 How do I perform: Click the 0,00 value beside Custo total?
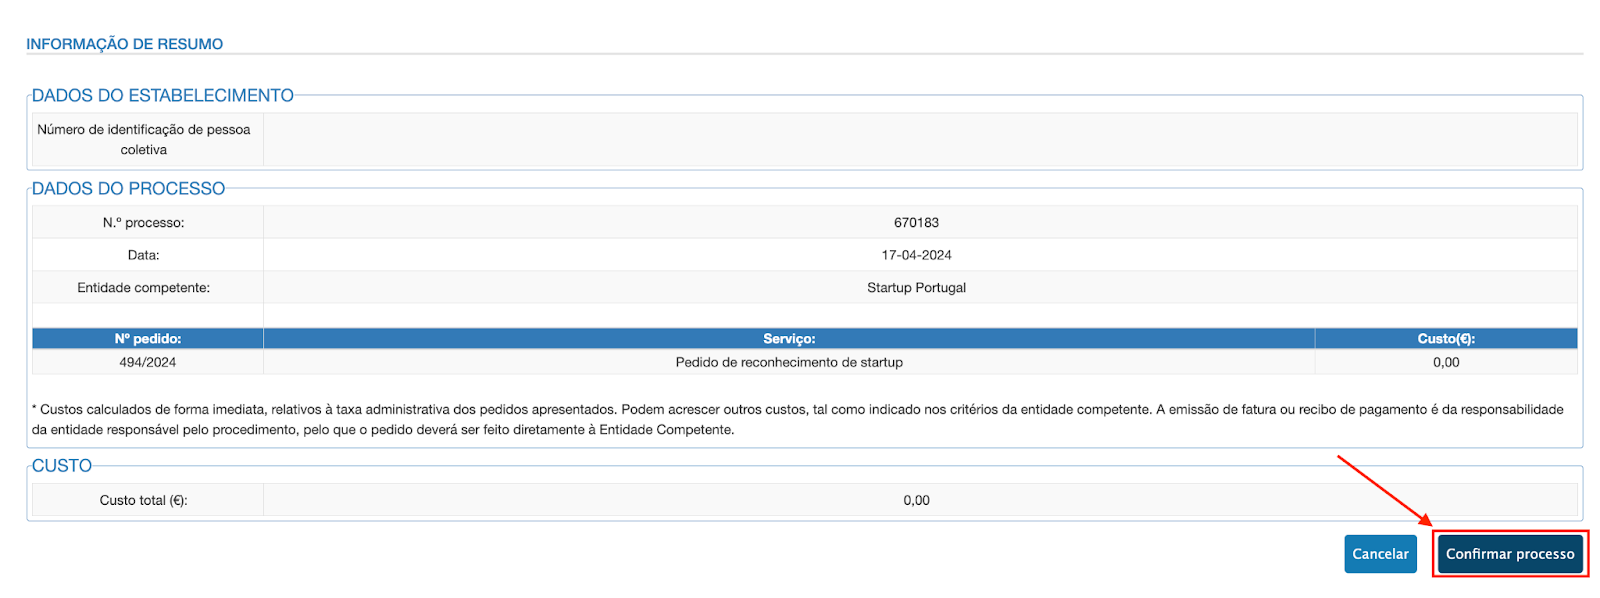916,500
